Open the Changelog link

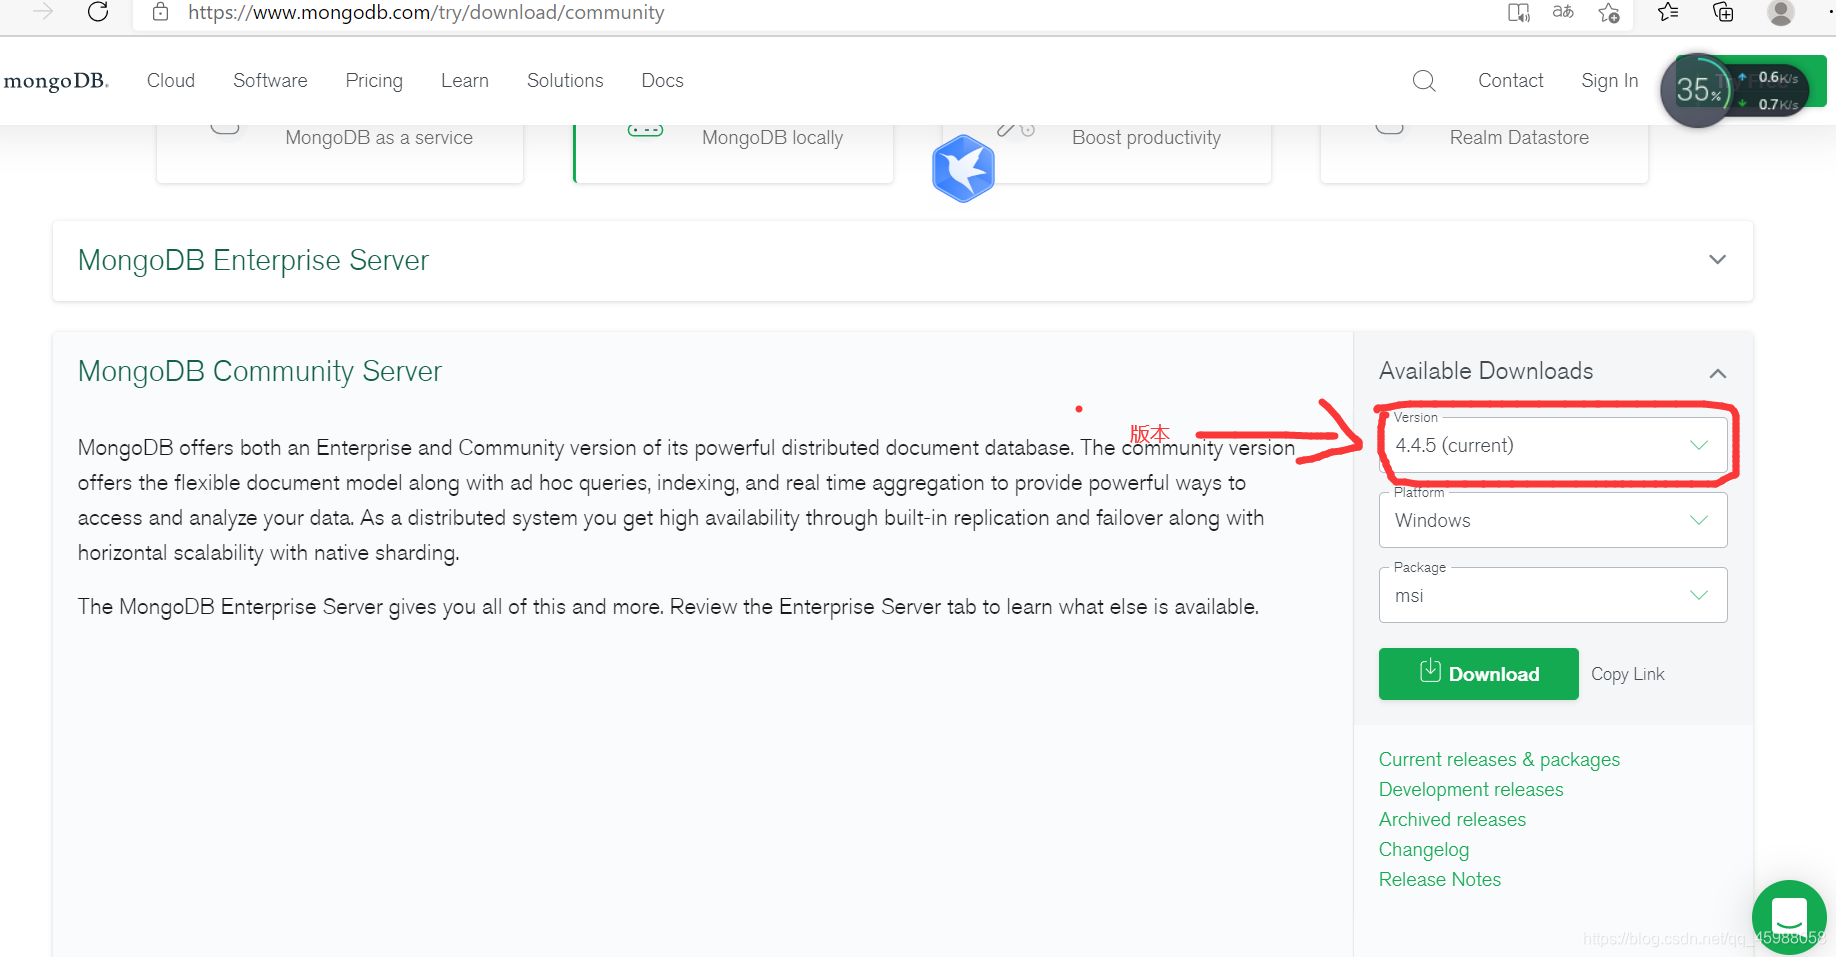pyautogui.click(x=1424, y=850)
